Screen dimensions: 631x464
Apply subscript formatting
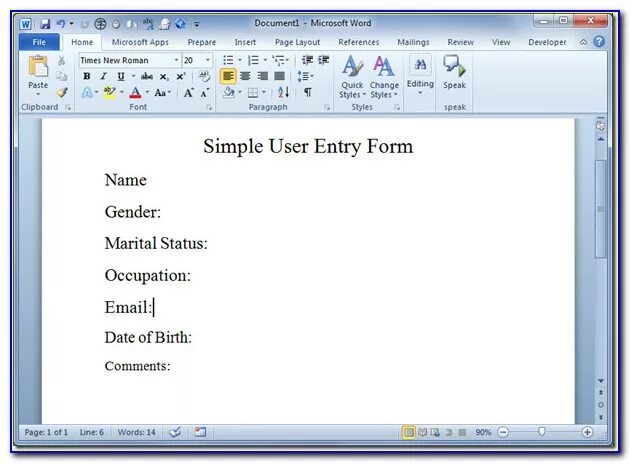click(164, 76)
